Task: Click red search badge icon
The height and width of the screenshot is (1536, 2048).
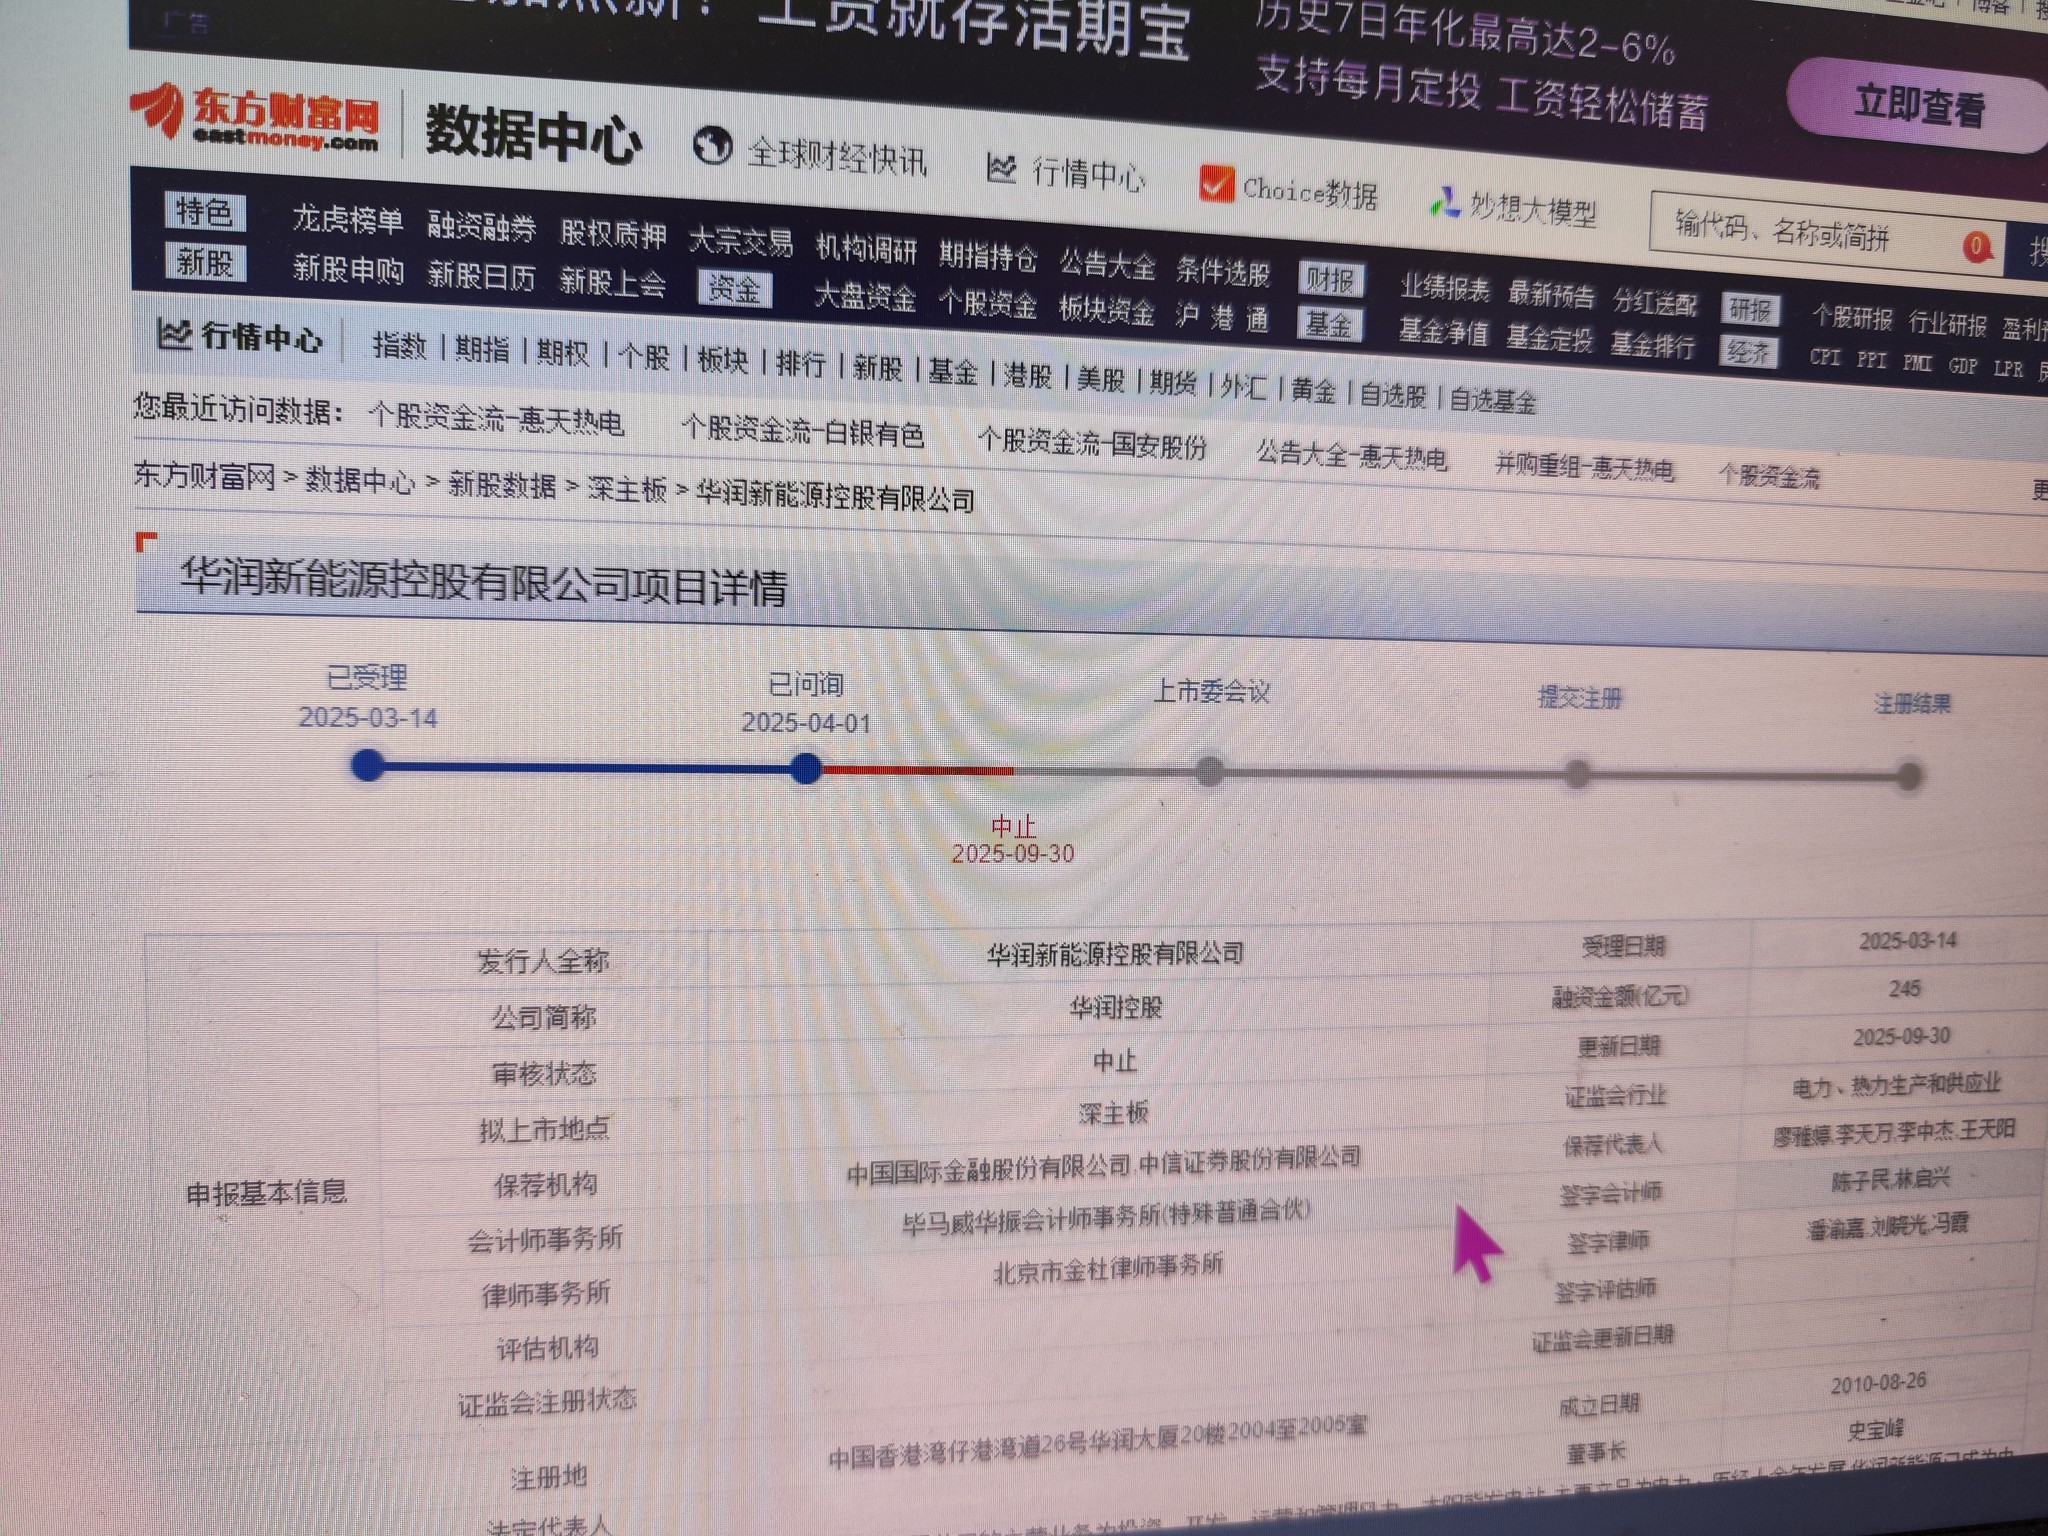Action: (1975, 246)
